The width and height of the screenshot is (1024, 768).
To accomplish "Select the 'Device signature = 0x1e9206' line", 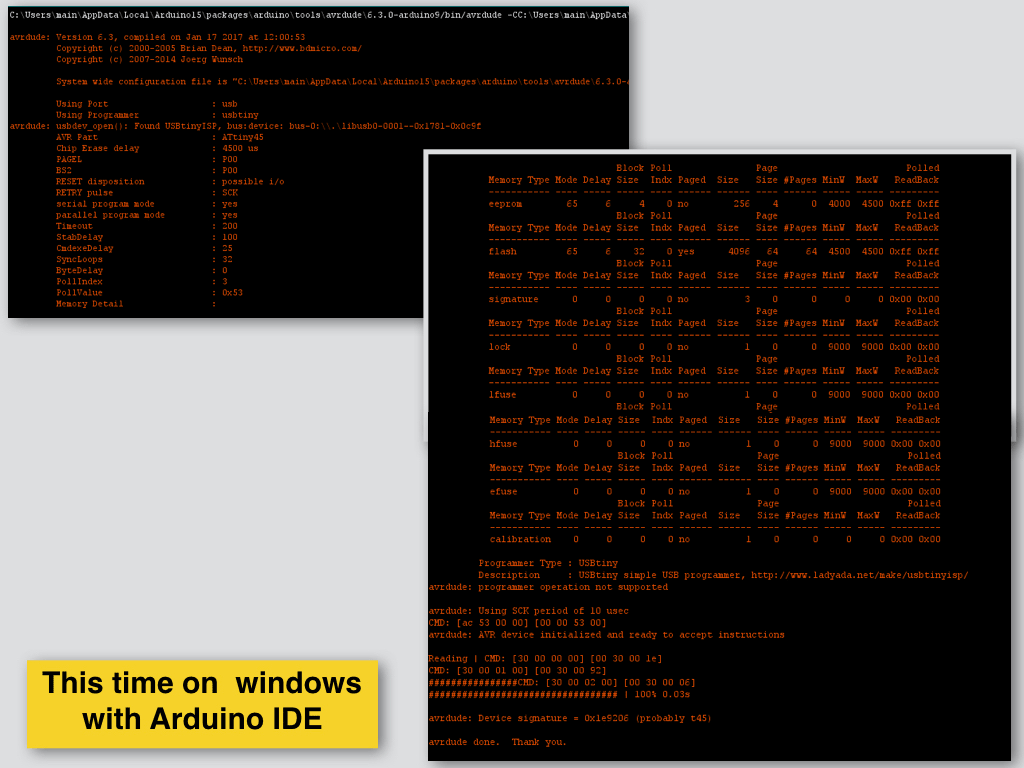I will tap(570, 718).
